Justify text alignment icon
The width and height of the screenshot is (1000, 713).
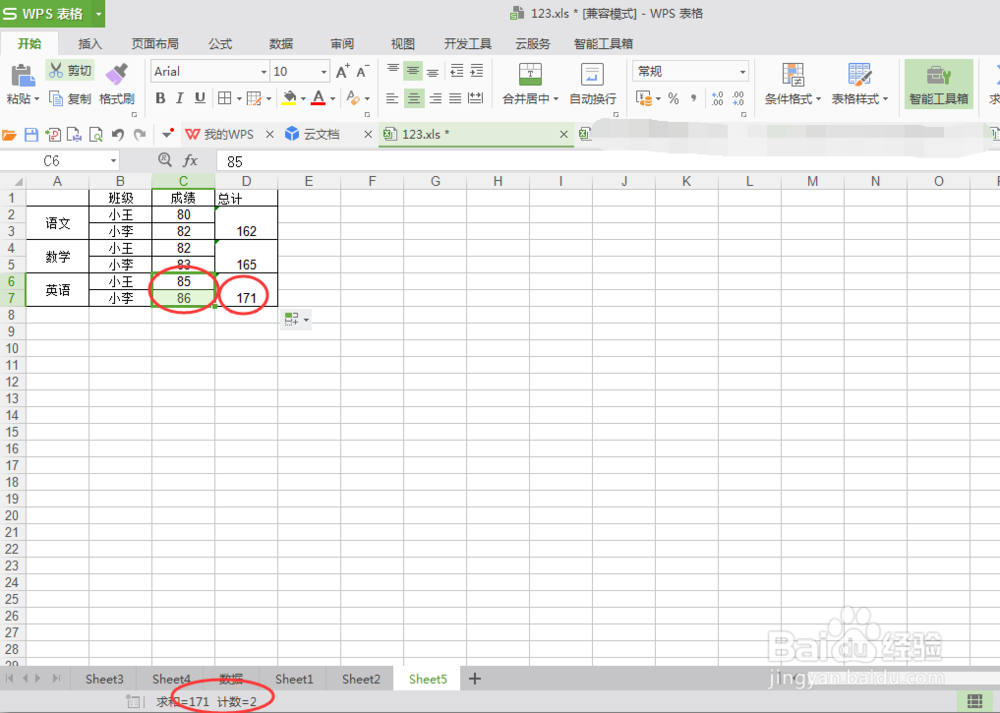click(x=455, y=98)
